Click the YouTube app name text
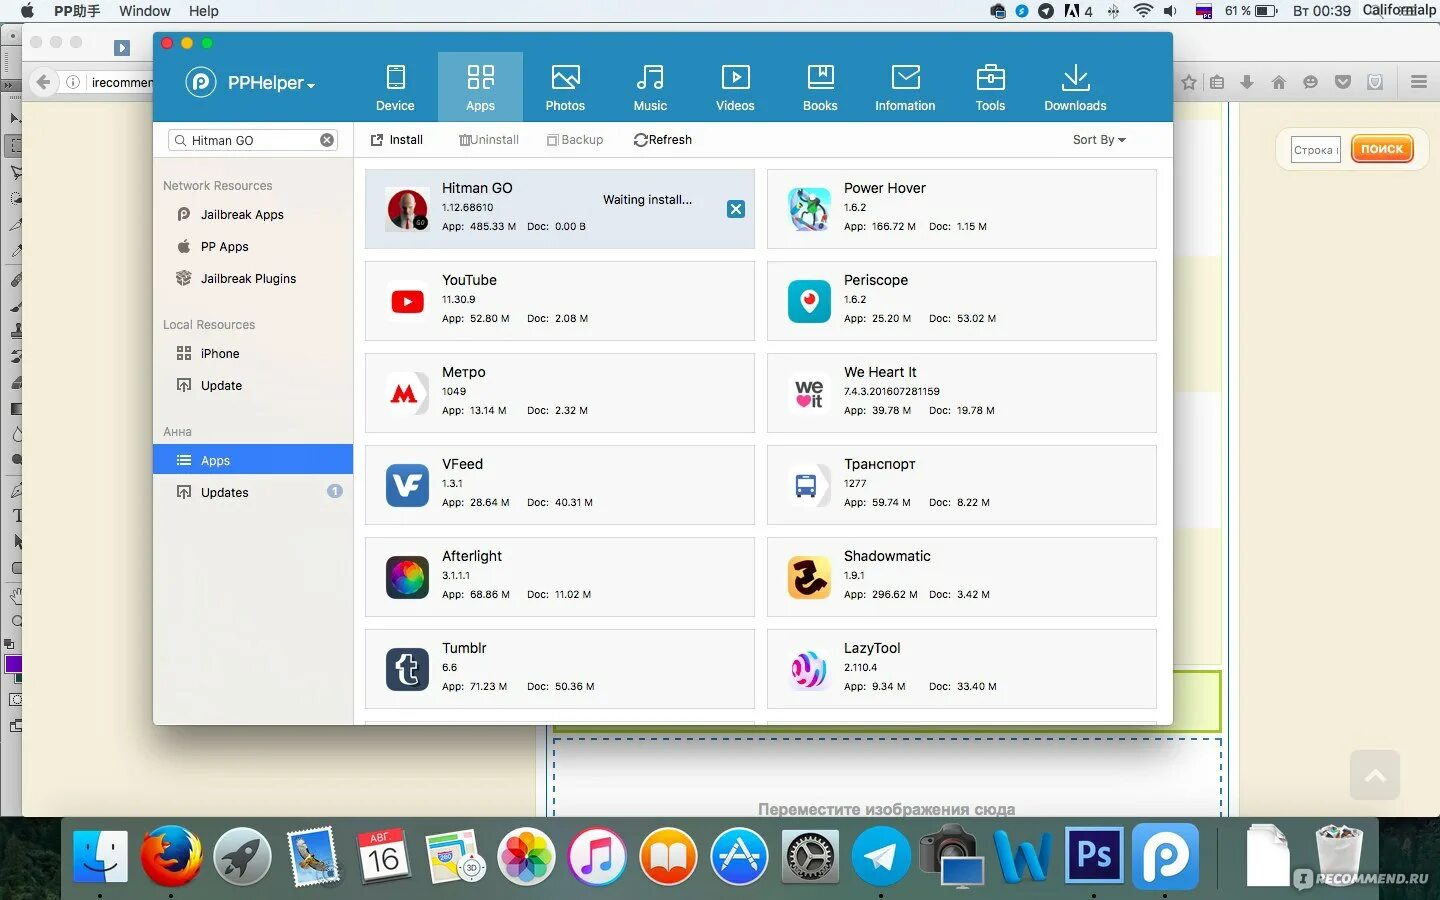Viewport: 1440px width, 900px height. point(469,280)
